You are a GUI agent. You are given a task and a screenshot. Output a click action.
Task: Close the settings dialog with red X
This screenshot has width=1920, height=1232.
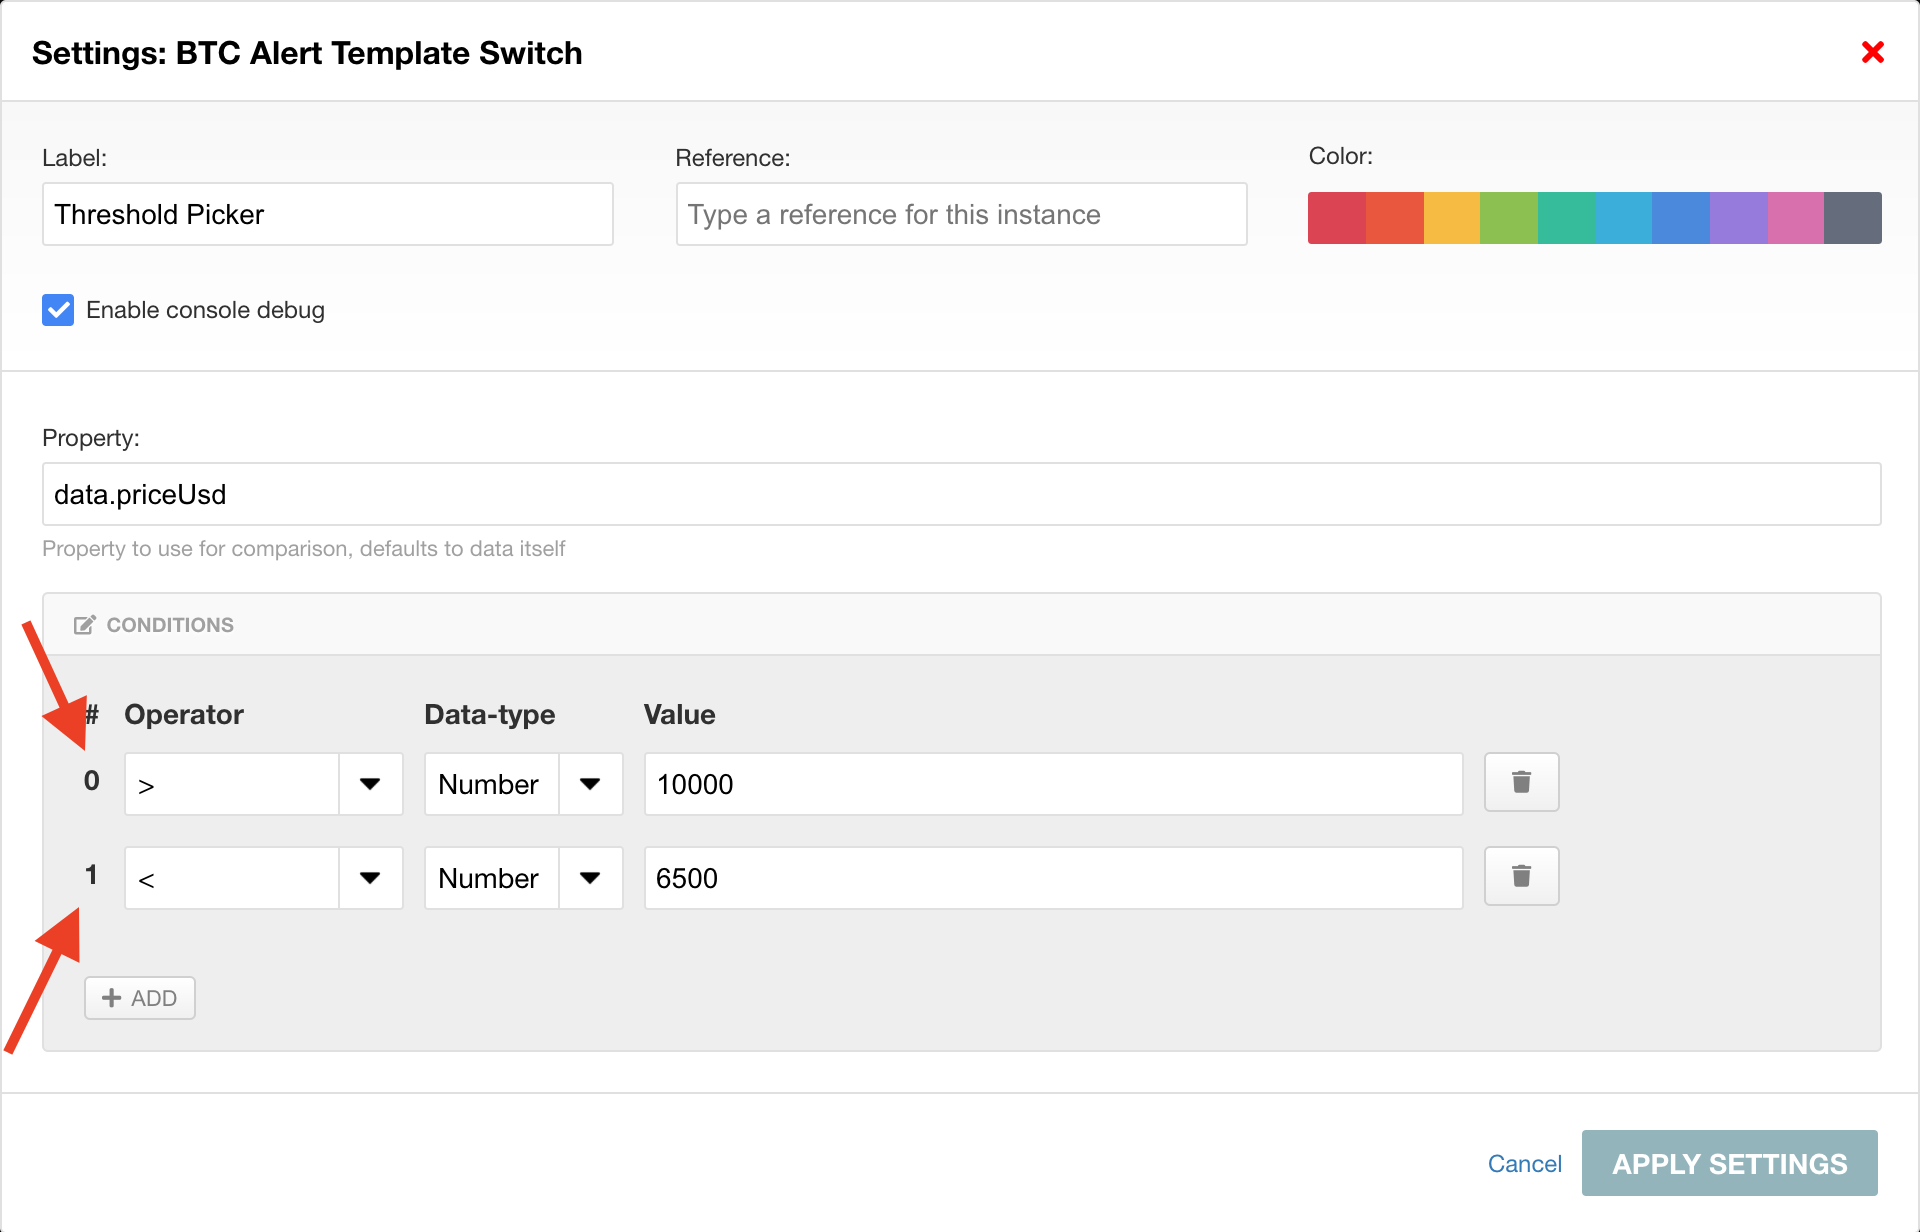[1872, 52]
